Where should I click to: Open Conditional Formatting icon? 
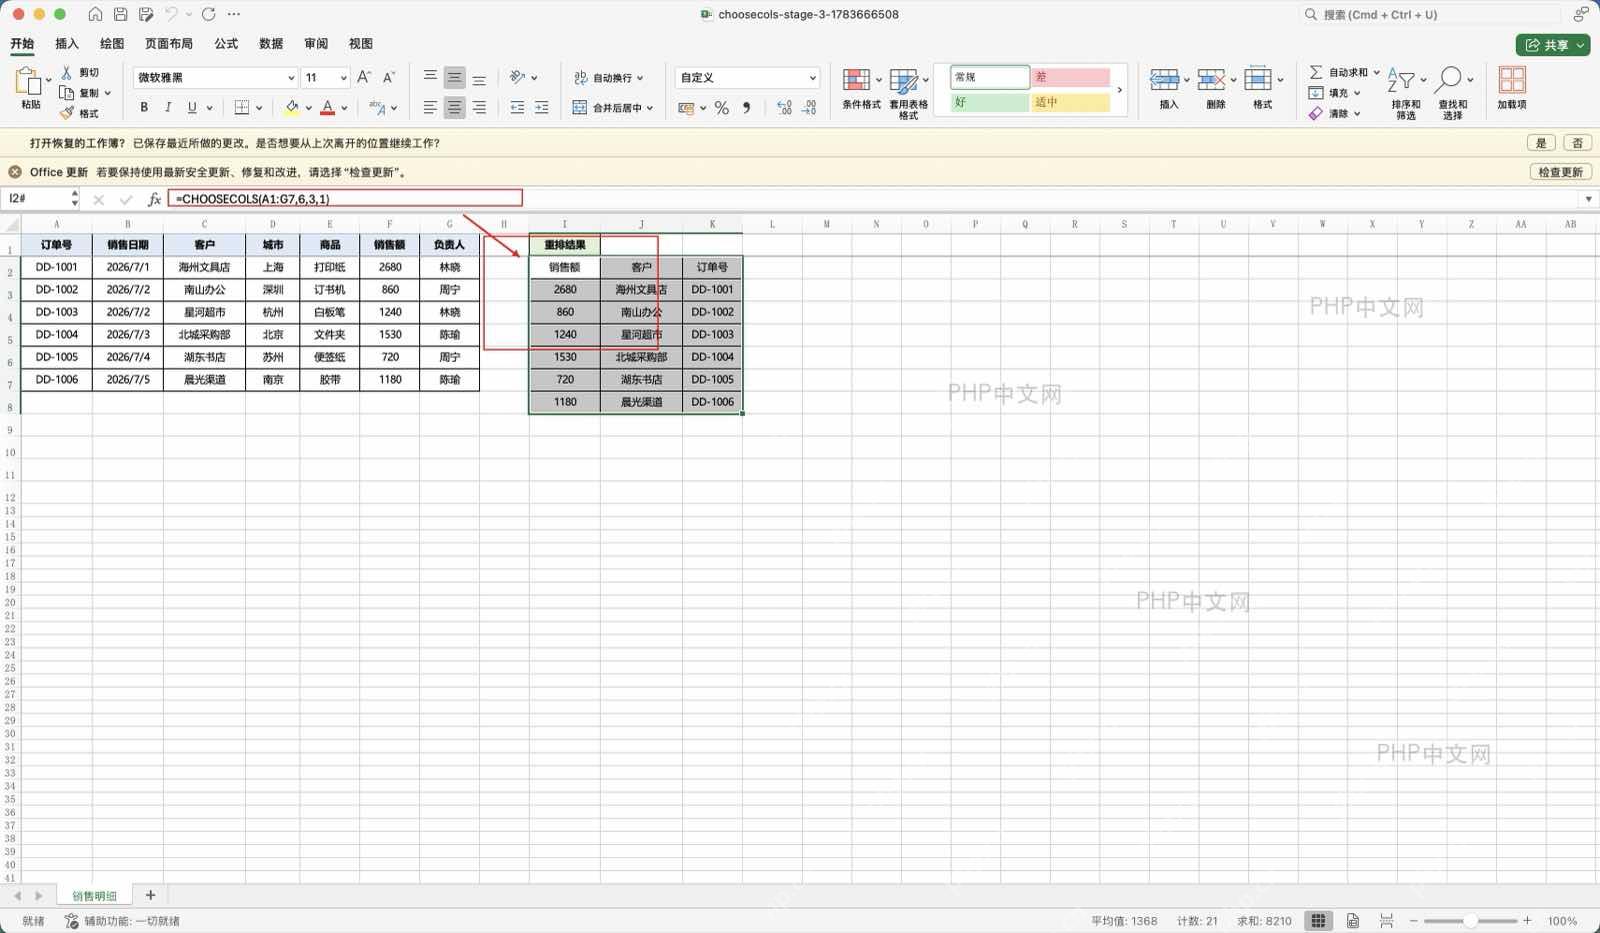[856, 80]
